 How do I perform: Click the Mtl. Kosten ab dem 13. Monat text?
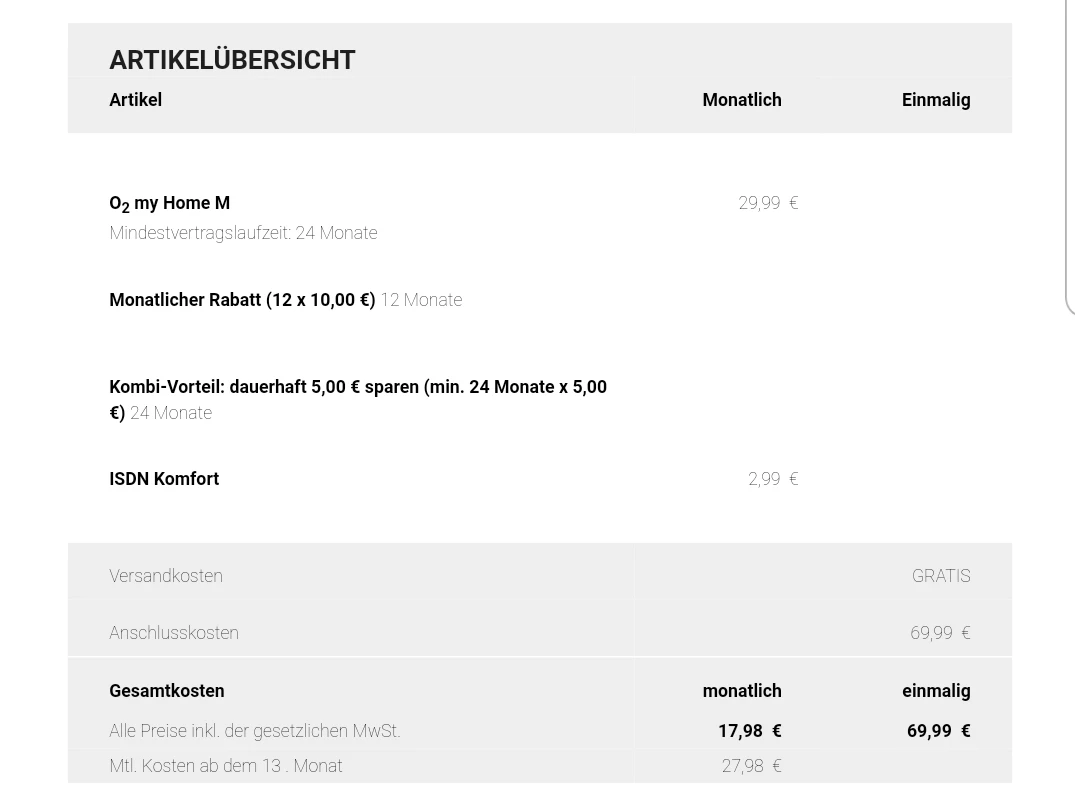pos(226,766)
